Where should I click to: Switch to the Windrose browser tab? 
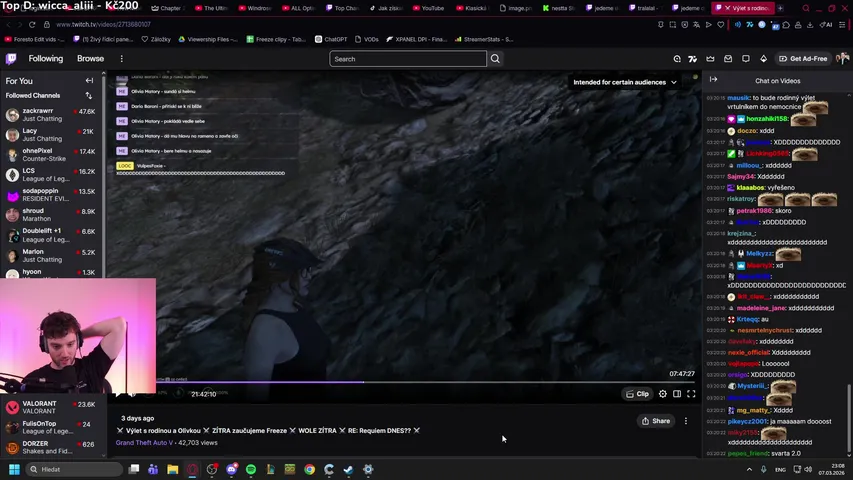coord(255,8)
